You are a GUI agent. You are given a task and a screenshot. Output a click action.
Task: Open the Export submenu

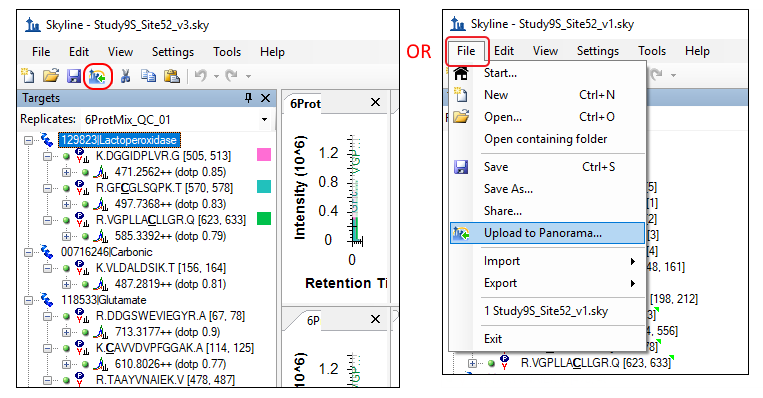point(547,283)
